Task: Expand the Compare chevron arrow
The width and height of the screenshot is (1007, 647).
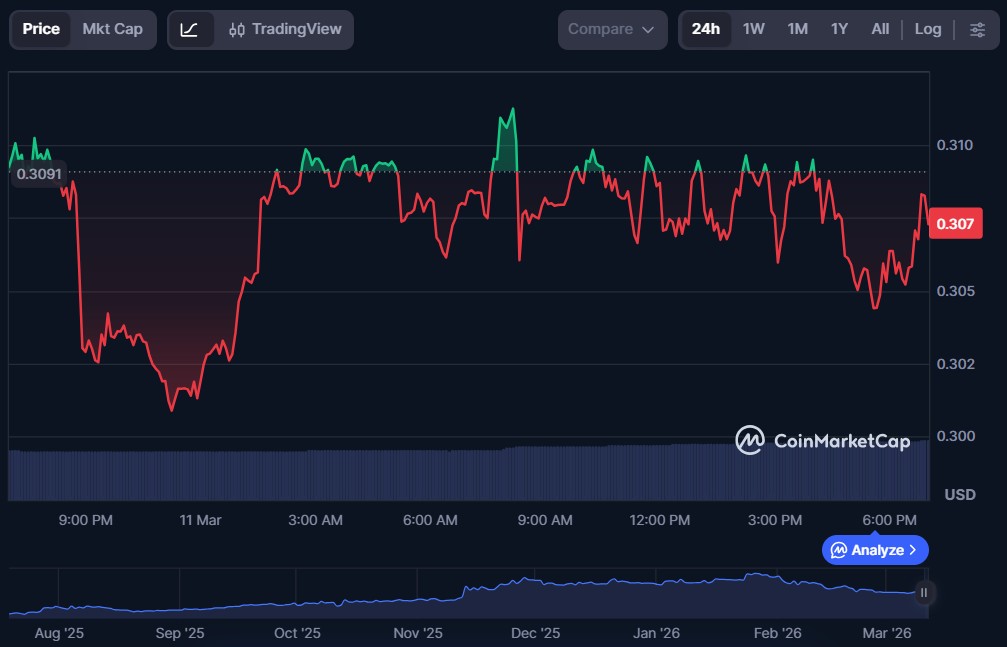Action: coord(648,30)
